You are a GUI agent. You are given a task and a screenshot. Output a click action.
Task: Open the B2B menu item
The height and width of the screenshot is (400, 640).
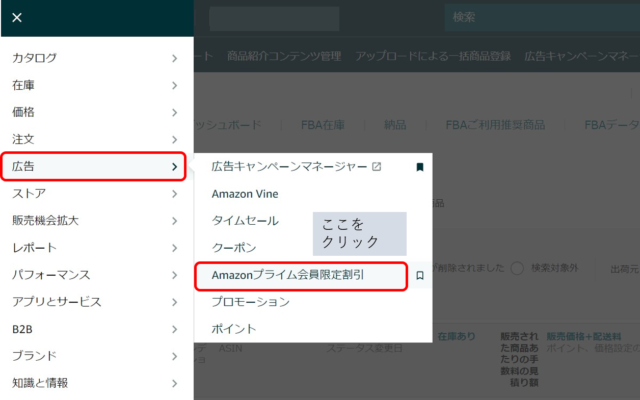click(x=97, y=329)
